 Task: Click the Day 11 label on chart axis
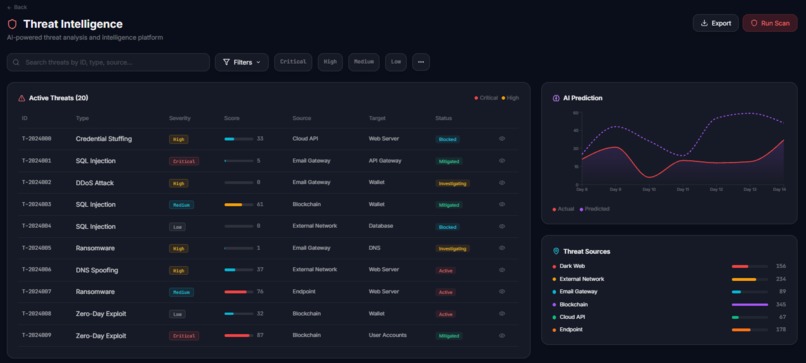click(683, 190)
